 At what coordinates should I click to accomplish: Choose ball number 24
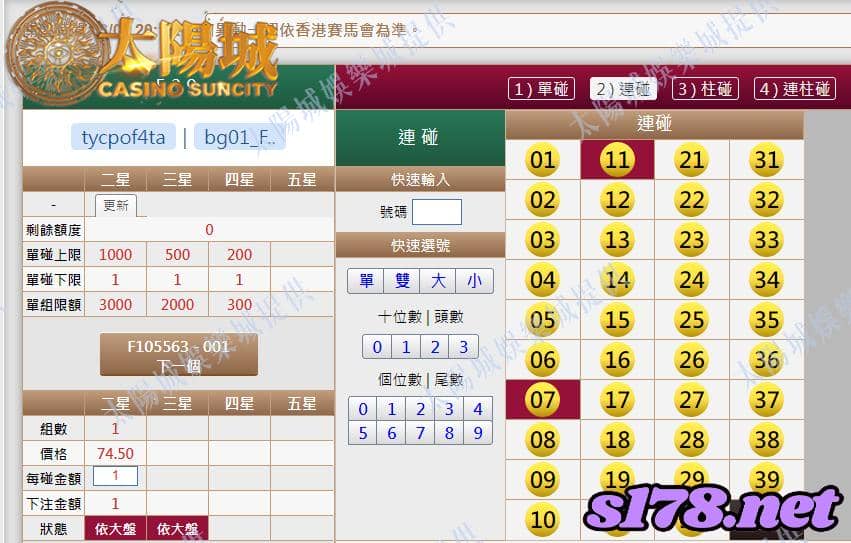(x=692, y=280)
